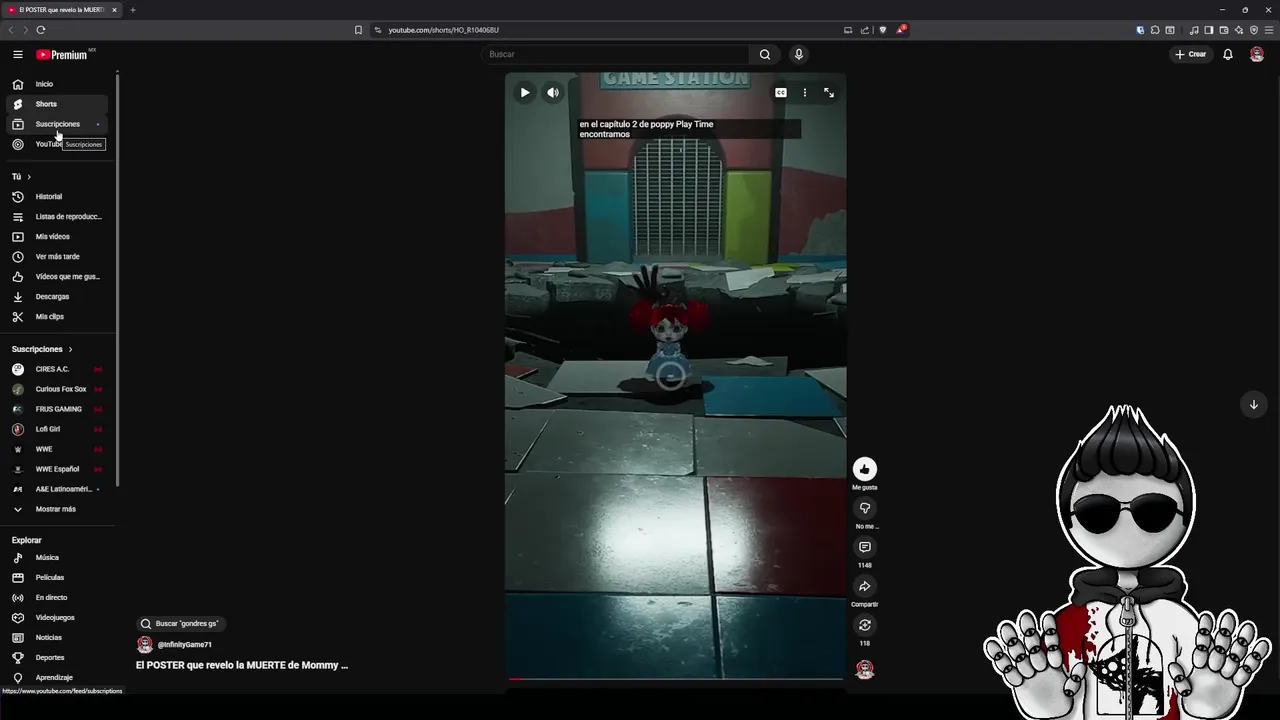Go to the next Short arrow

click(1254, 405)
